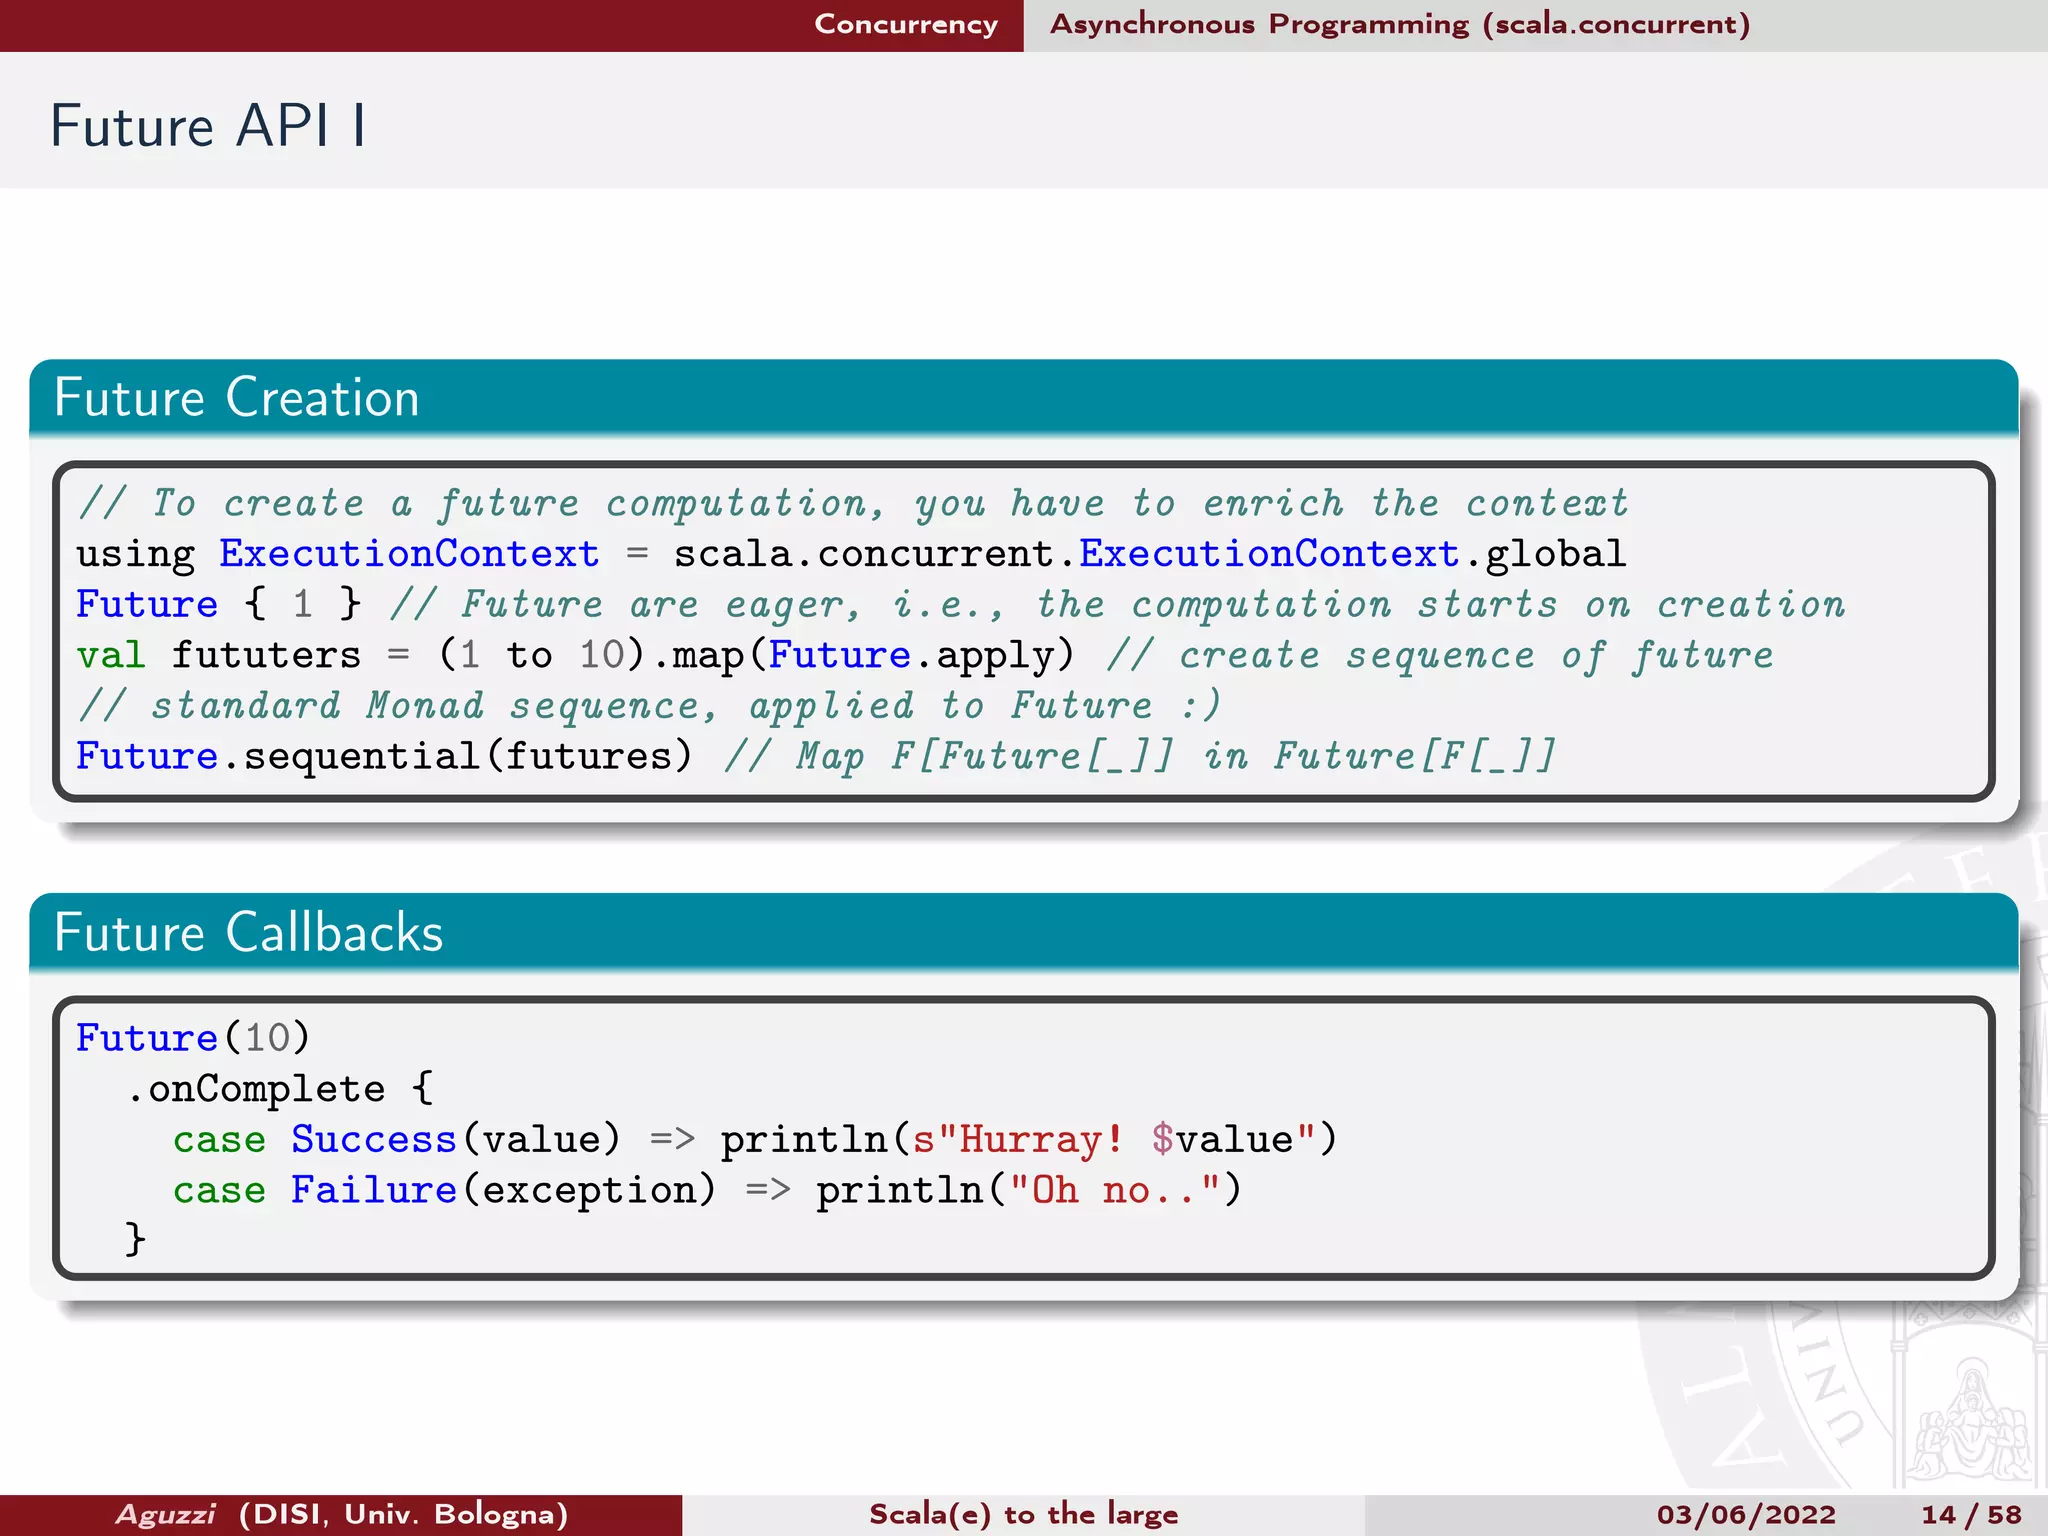This screenshot has height=1536, width=2048.
Task: Click the 'Future Callbacks' block heading
Action: (248, 932)
